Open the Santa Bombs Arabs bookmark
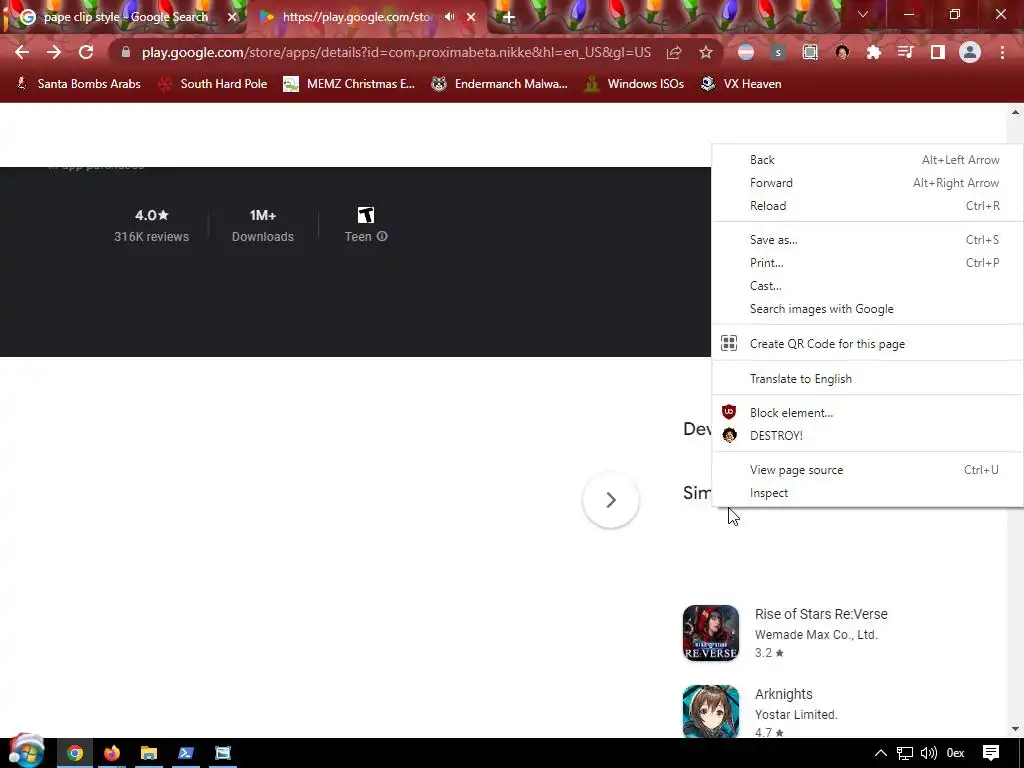1024x768 pixels. 78,84
